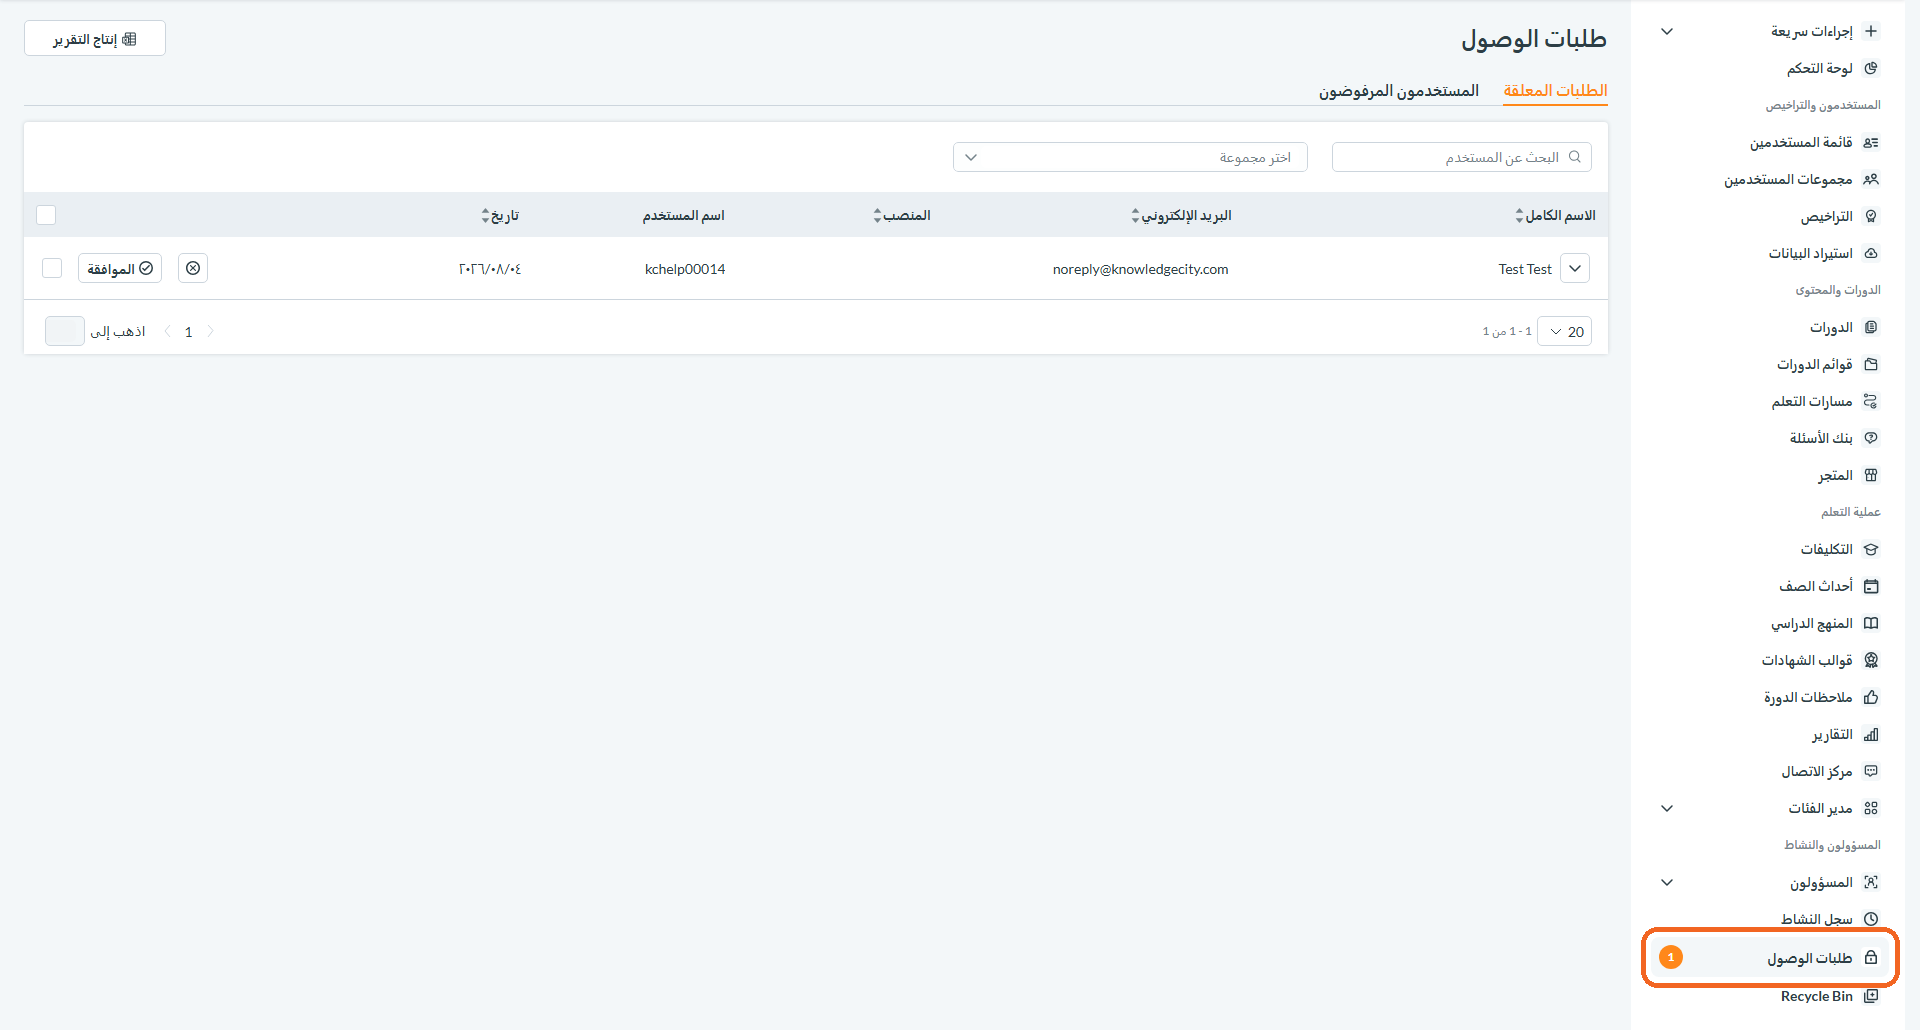
Task: Open the reports chart icon التقارير
Action: (x=1871, y=734)
